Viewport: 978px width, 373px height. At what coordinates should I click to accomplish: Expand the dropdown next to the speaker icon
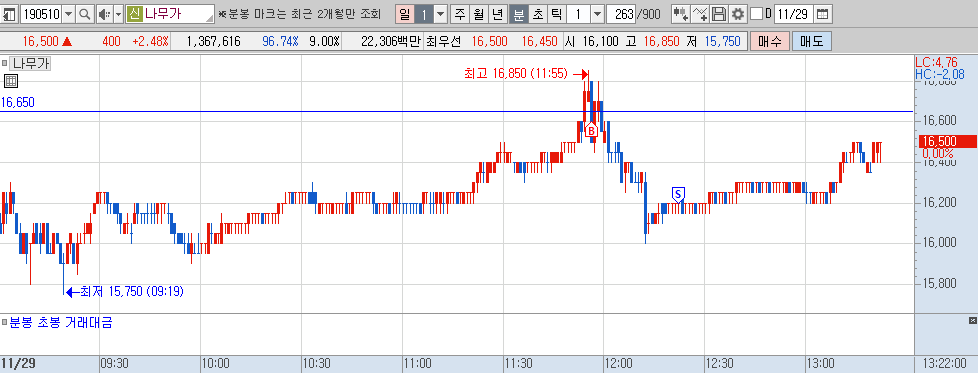(x=119, y=14)
